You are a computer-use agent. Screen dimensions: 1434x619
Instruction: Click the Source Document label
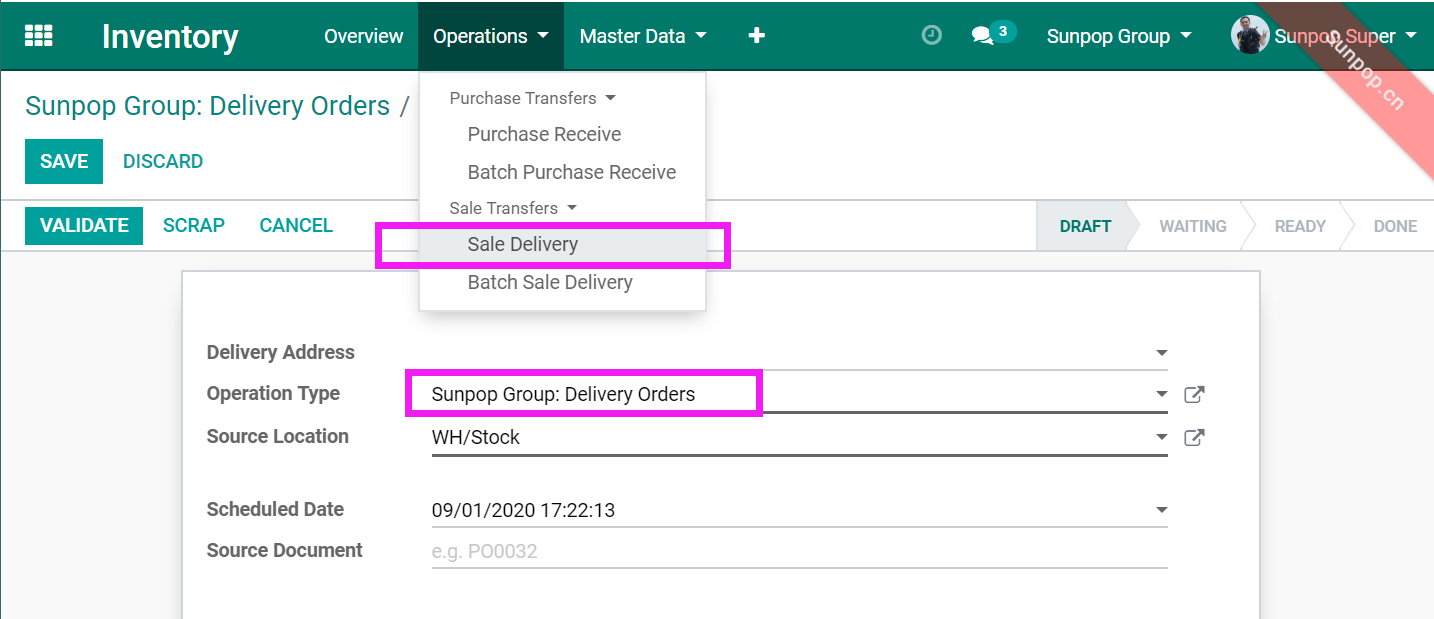(x=285, y=550)
